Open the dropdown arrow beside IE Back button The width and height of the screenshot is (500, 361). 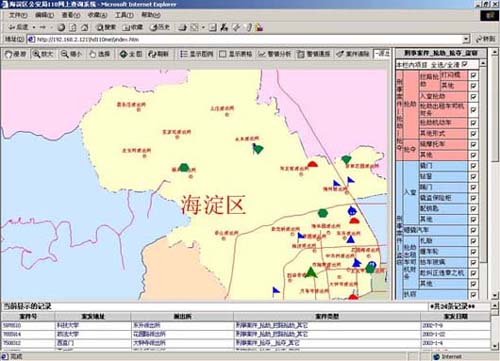click(34, 27)
